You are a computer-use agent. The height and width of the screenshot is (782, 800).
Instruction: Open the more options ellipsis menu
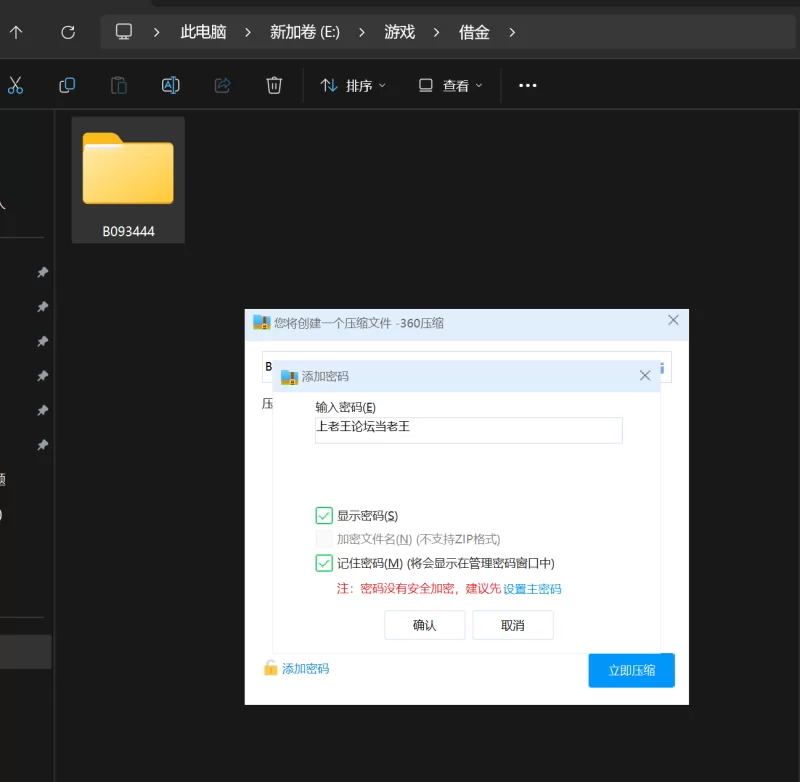tap(528, 85)
